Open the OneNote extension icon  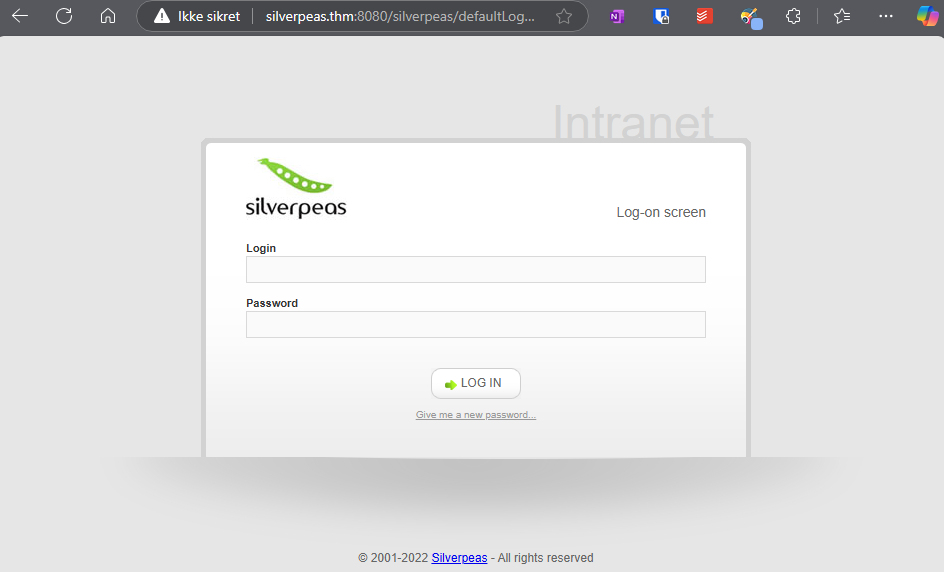[x=616, y=16]
